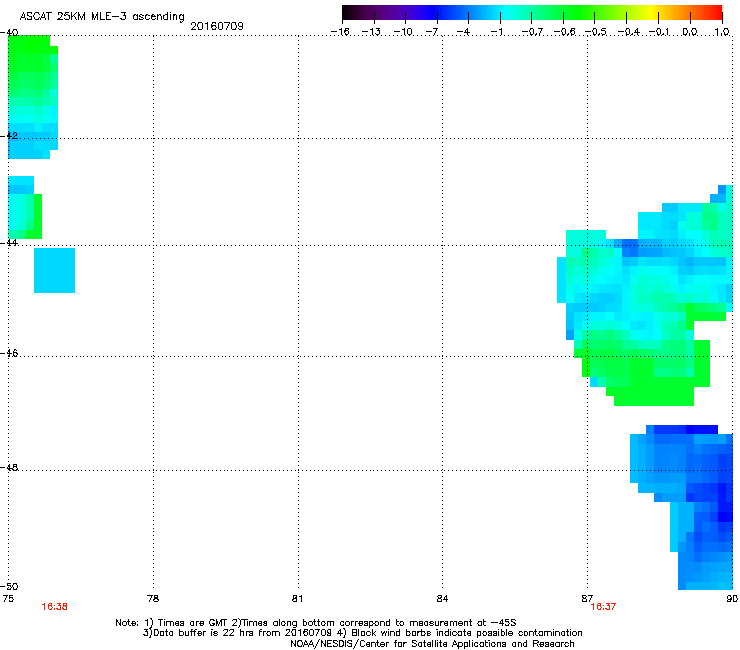Image resolution: width=740 pixels, height=650 pixels.
Task: Click the -10 color scale label
Action: click(x=403, y=32)
